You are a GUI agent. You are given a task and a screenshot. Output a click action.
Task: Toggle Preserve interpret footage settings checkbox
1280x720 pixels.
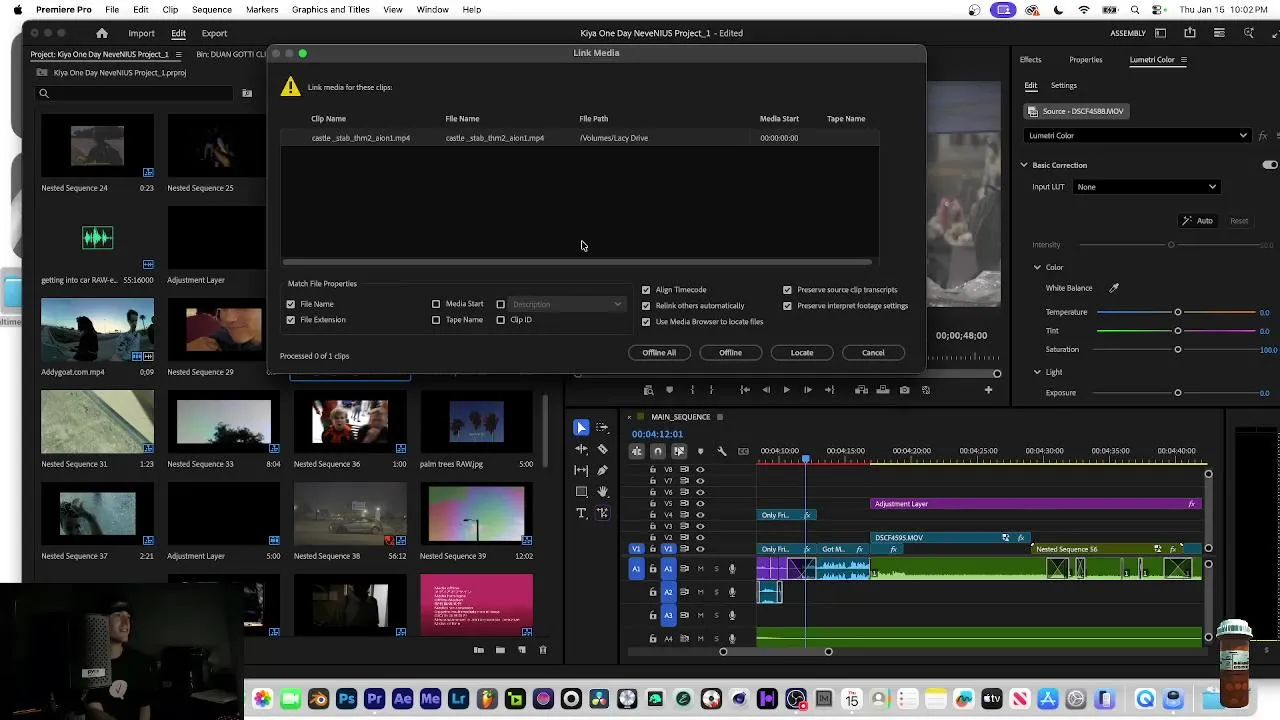(787, 306)
